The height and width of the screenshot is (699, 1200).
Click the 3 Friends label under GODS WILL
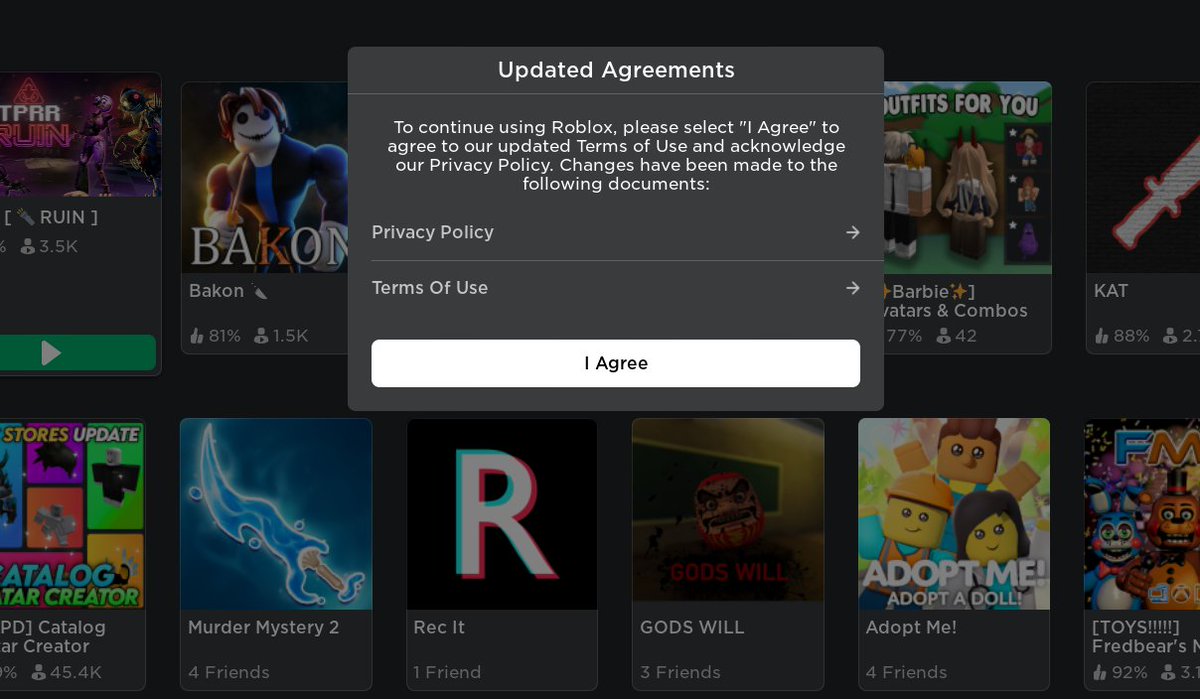681,672
